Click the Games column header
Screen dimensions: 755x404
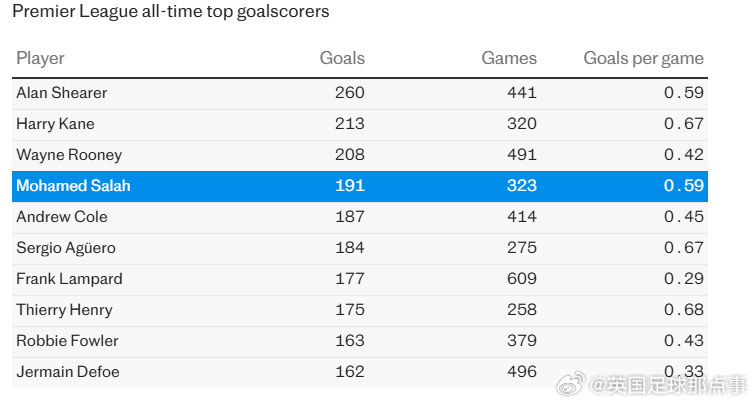point(509,59)
